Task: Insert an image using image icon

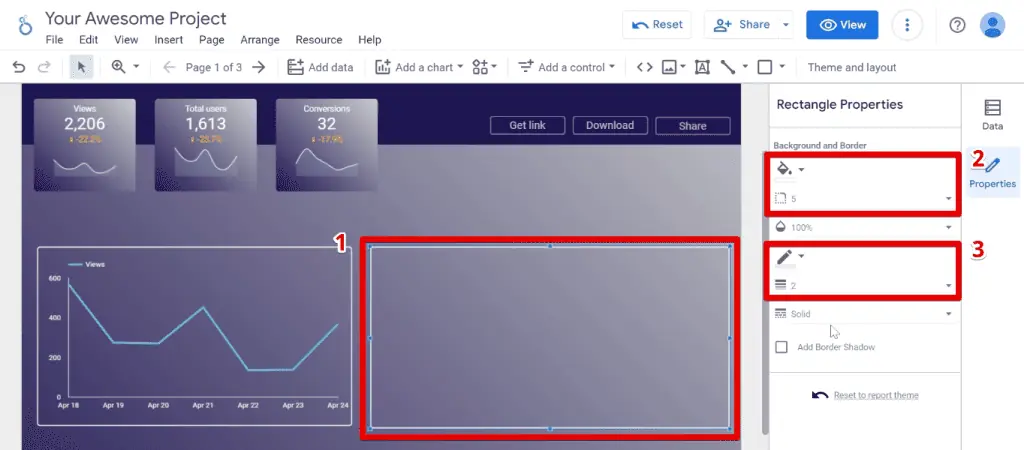Action: coord(669,67)
